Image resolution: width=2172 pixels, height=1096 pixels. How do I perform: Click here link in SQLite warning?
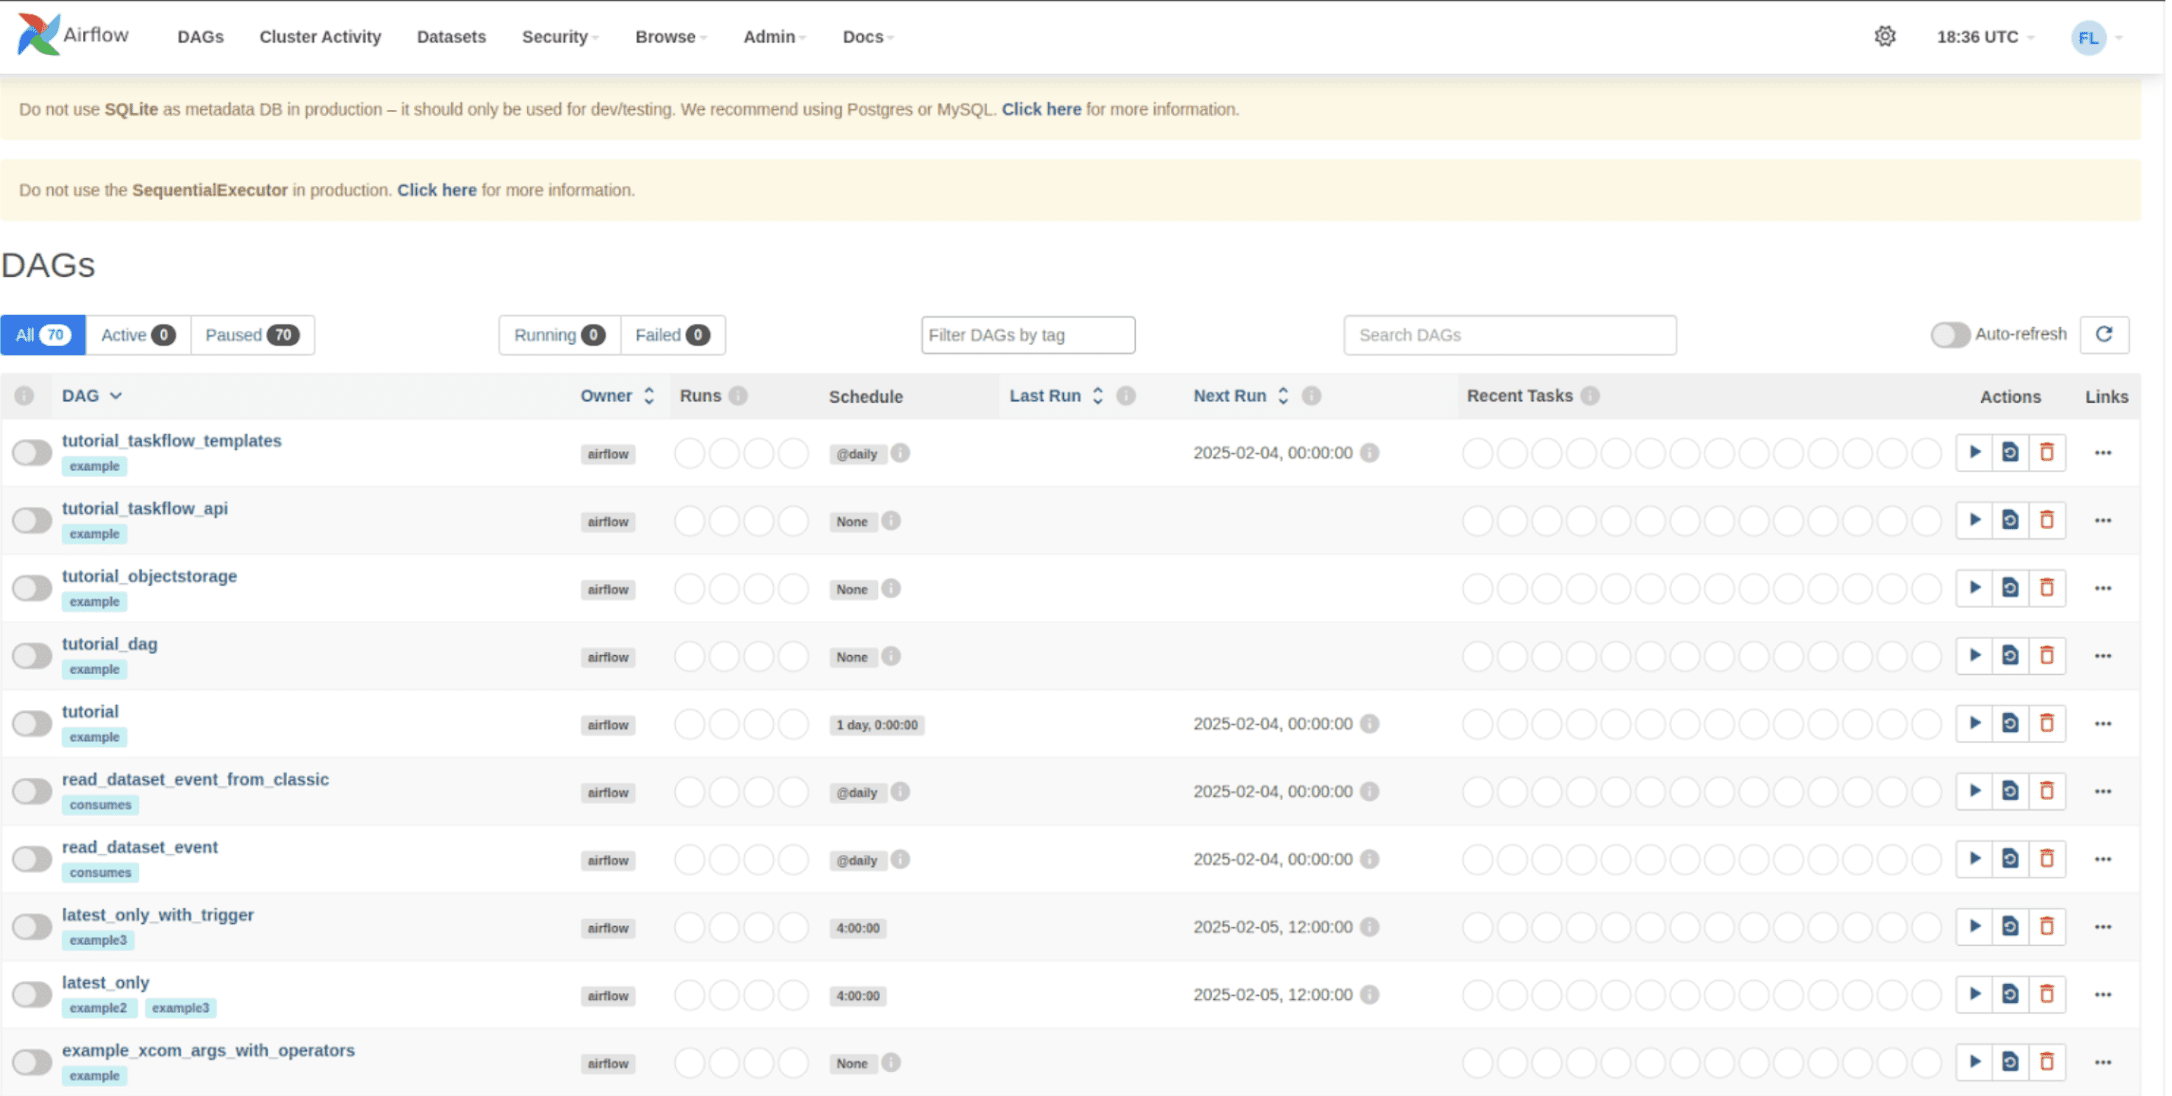point(1041,109)
